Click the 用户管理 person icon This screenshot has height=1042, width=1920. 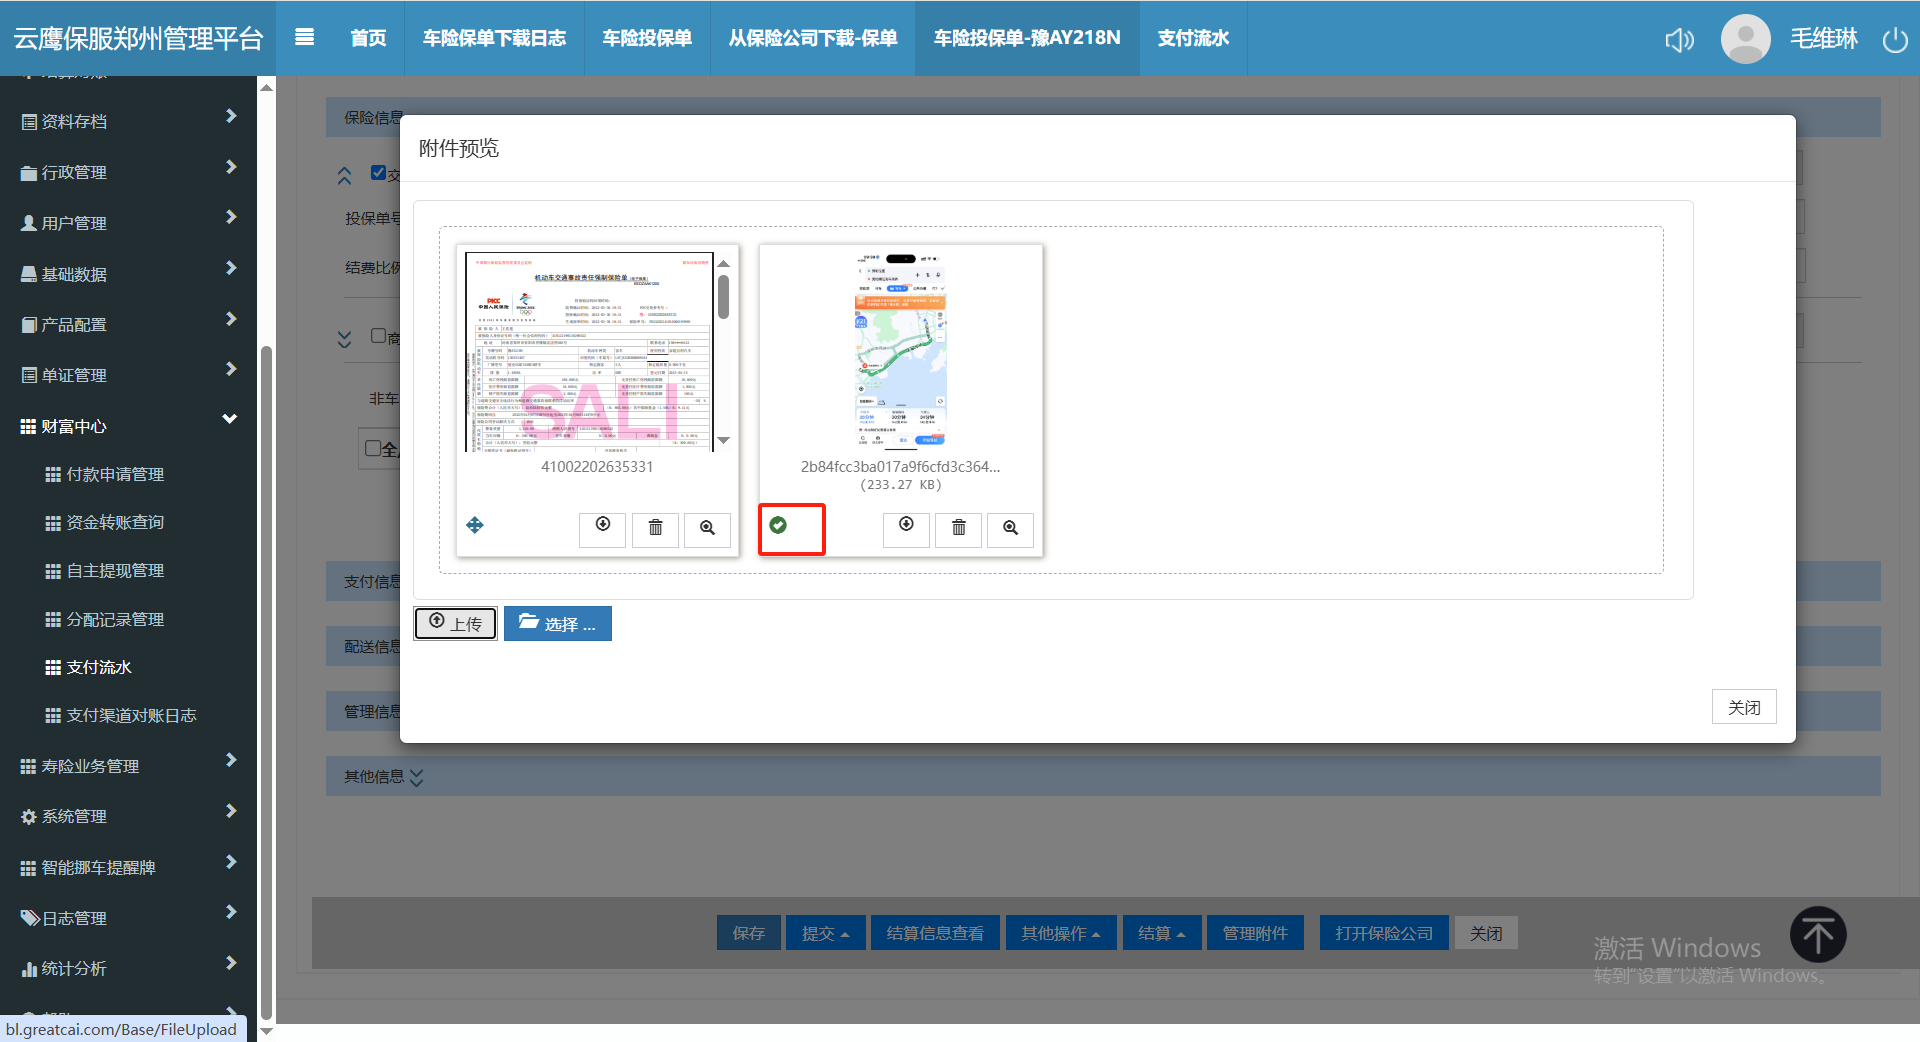coord(29,224)
